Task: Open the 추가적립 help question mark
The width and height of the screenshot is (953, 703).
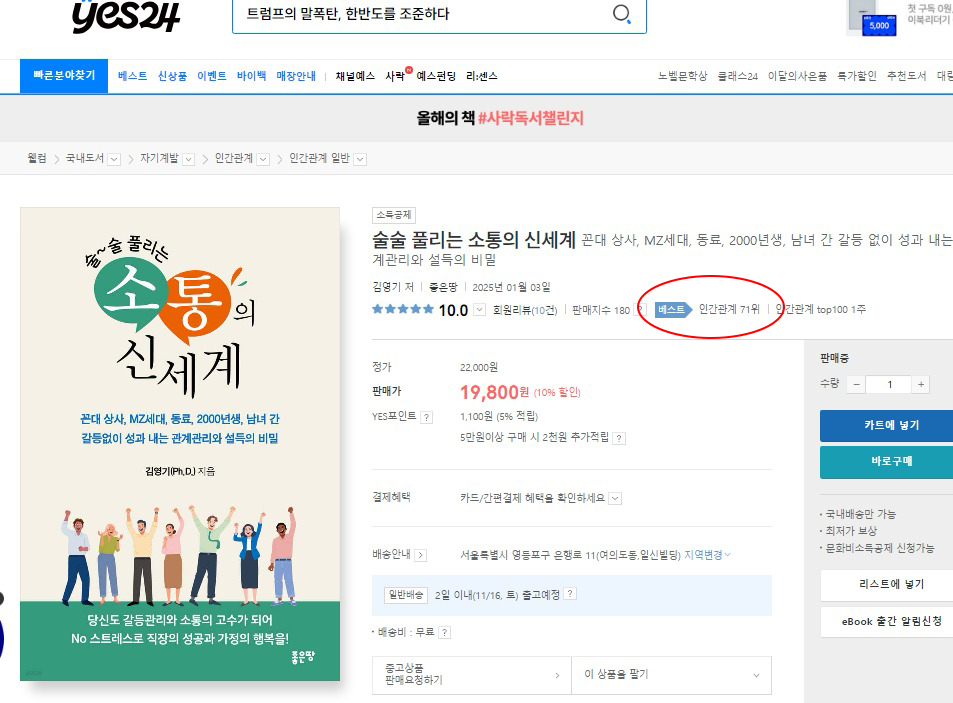Action: [619, 438]
